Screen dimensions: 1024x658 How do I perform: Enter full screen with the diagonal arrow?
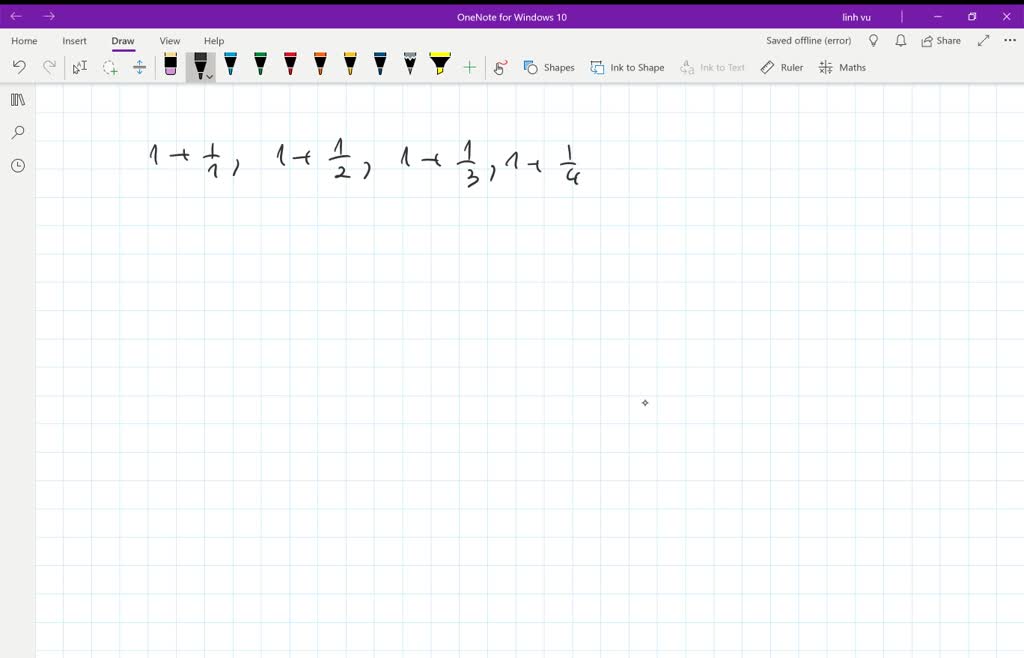pyautogui.click(x=983, y=40)
